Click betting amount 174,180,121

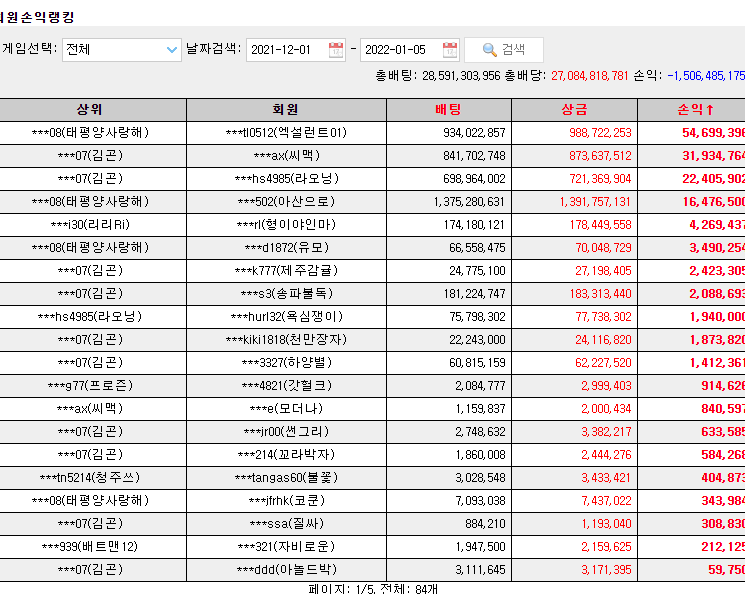pos(474,224)
